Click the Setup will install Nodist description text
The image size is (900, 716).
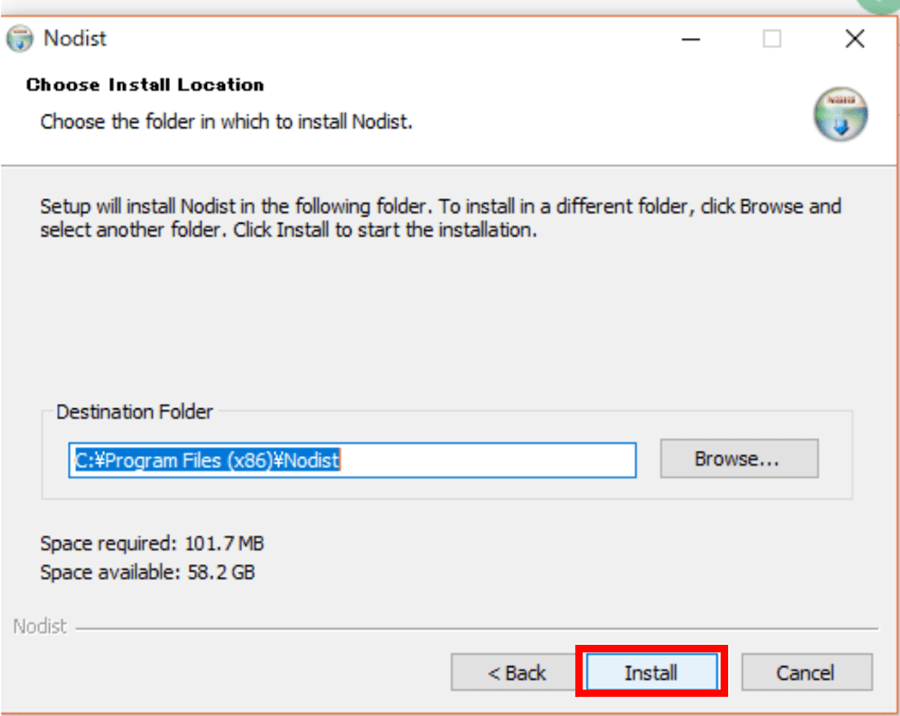(x=440, y=218)
